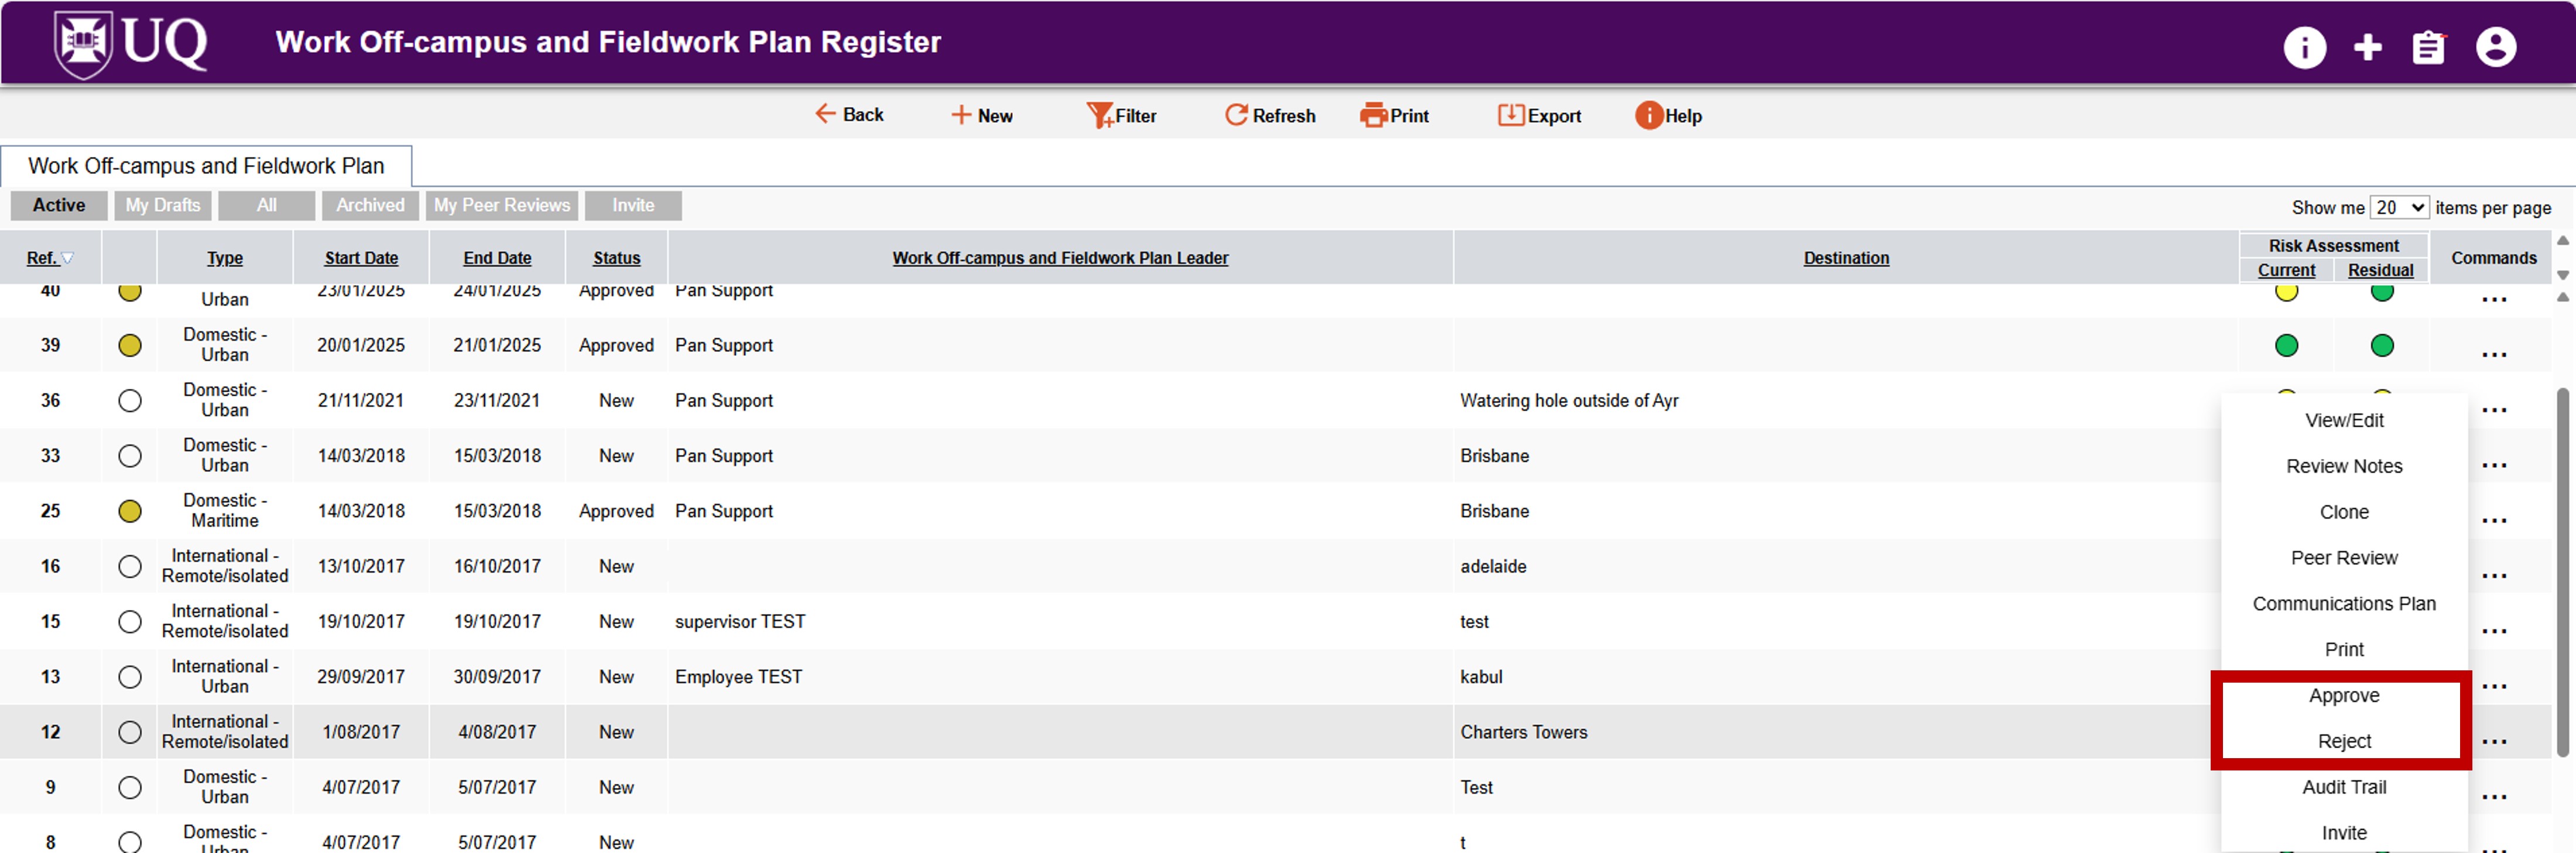The height and width of the screenshot is (853, 2576).
Task: Open the Invite tab
Action: (x=633, y=205)
